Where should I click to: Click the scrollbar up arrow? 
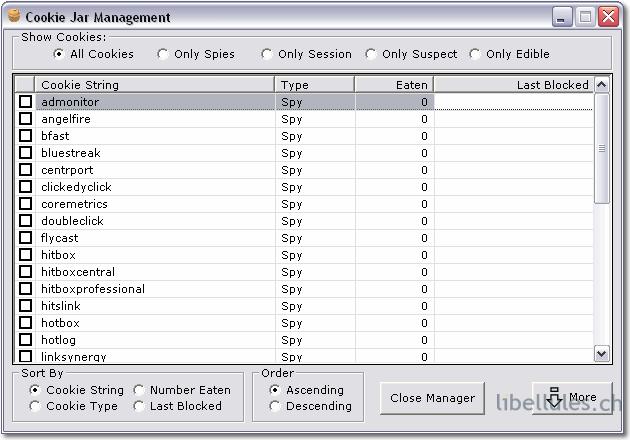(602, 85)
